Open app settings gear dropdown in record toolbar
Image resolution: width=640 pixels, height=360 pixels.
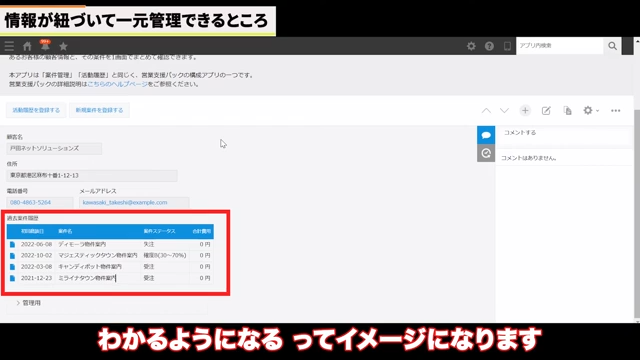point(591,111)
